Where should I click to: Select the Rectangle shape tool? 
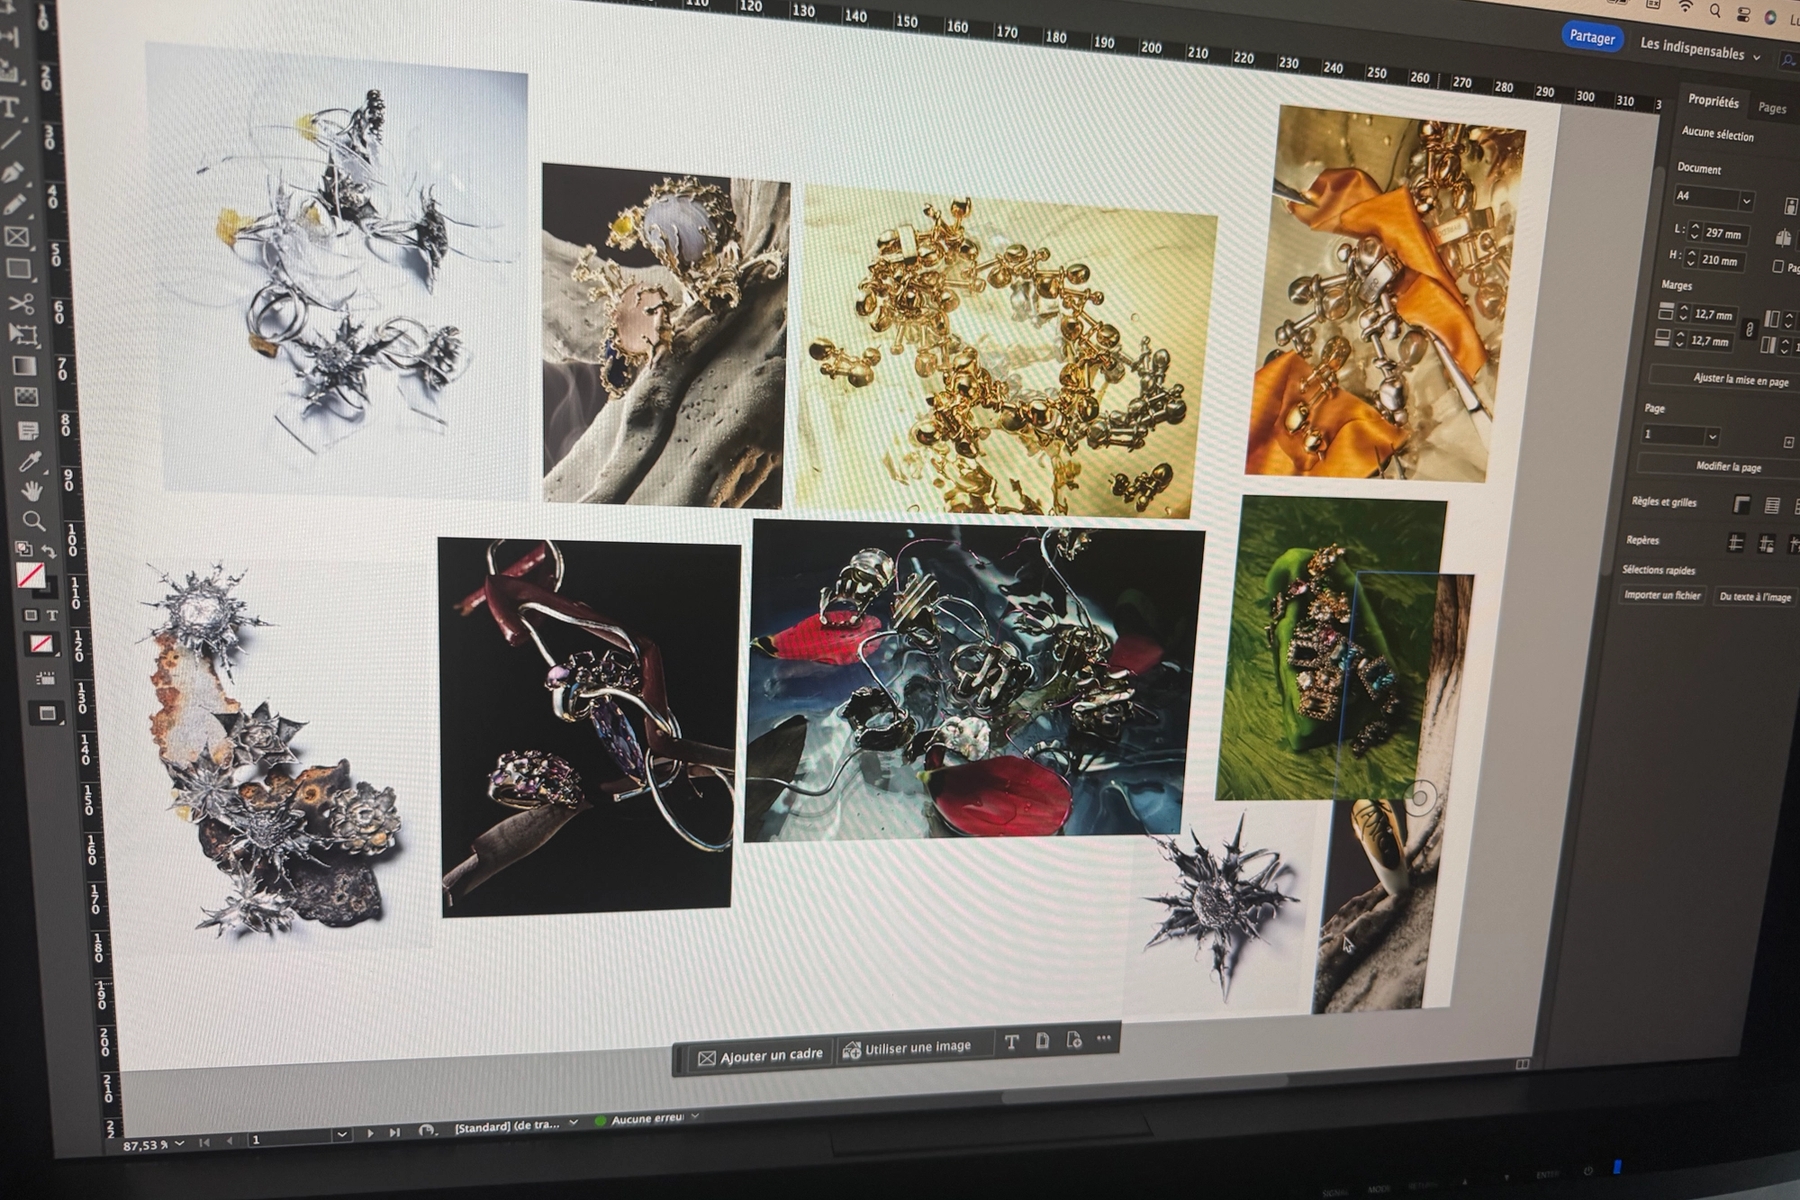(18, 269)
